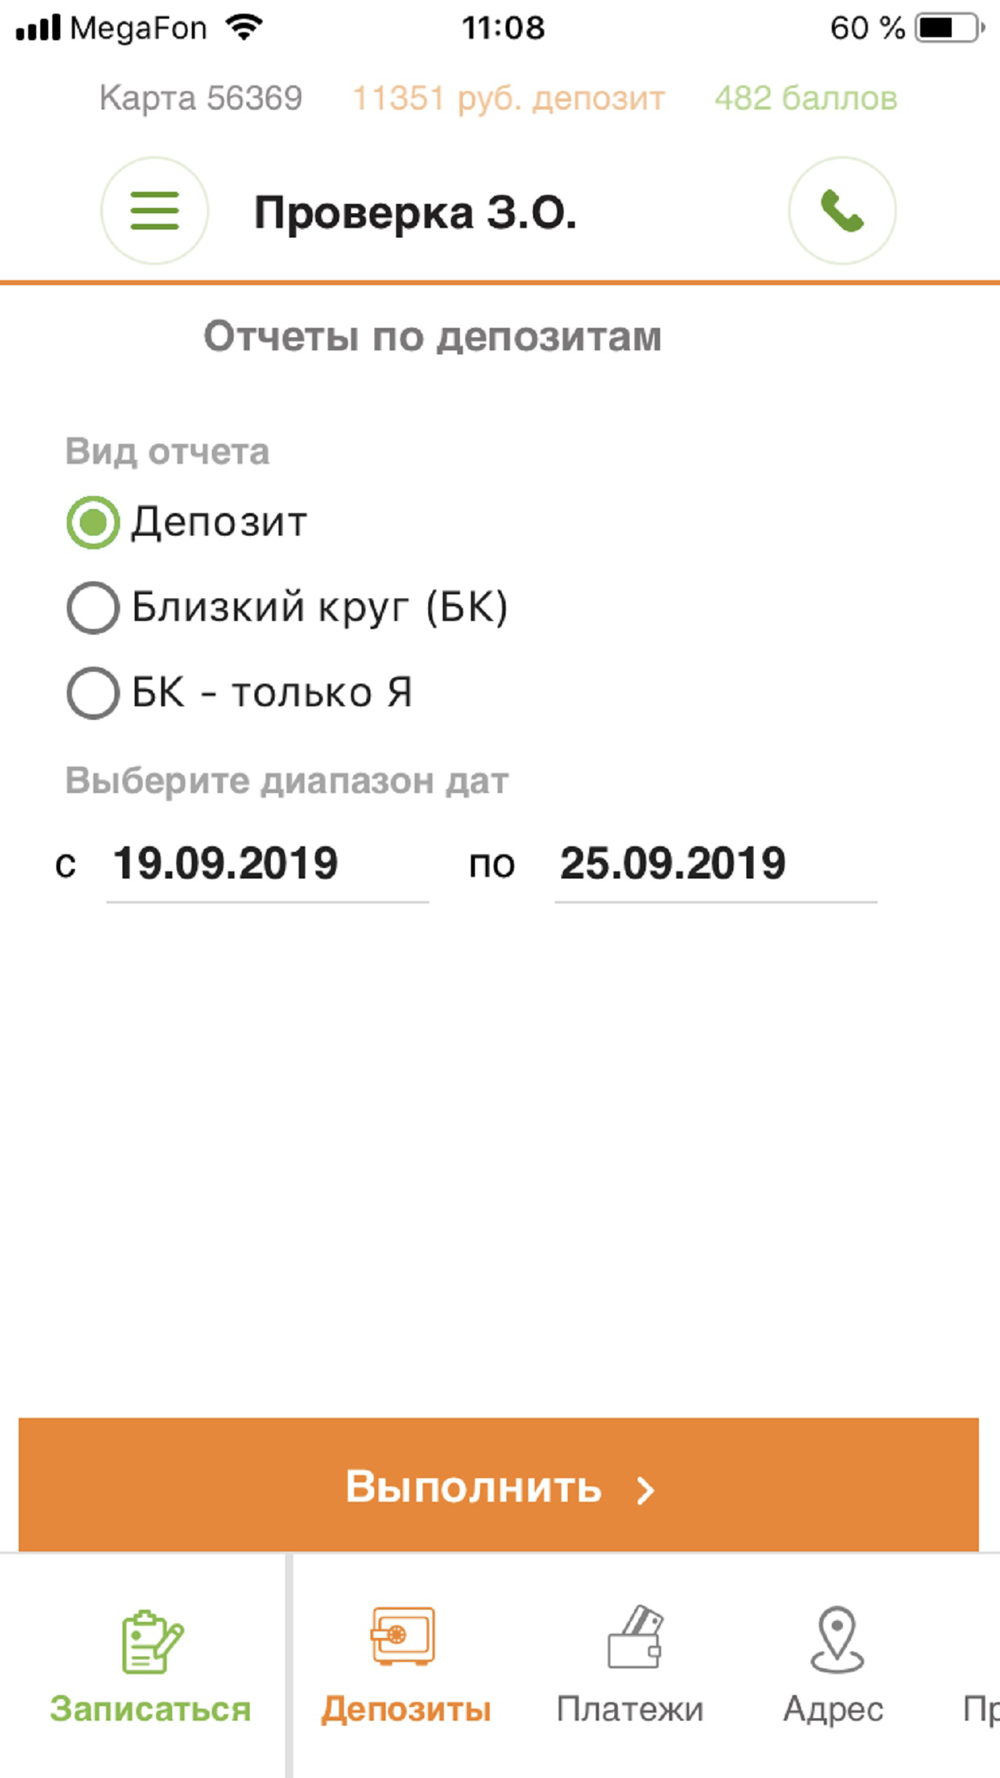The height and width of the screenshot is (1778, 1000).
Task: Open start date picker 19.09.2019
Action: (267, 865)
